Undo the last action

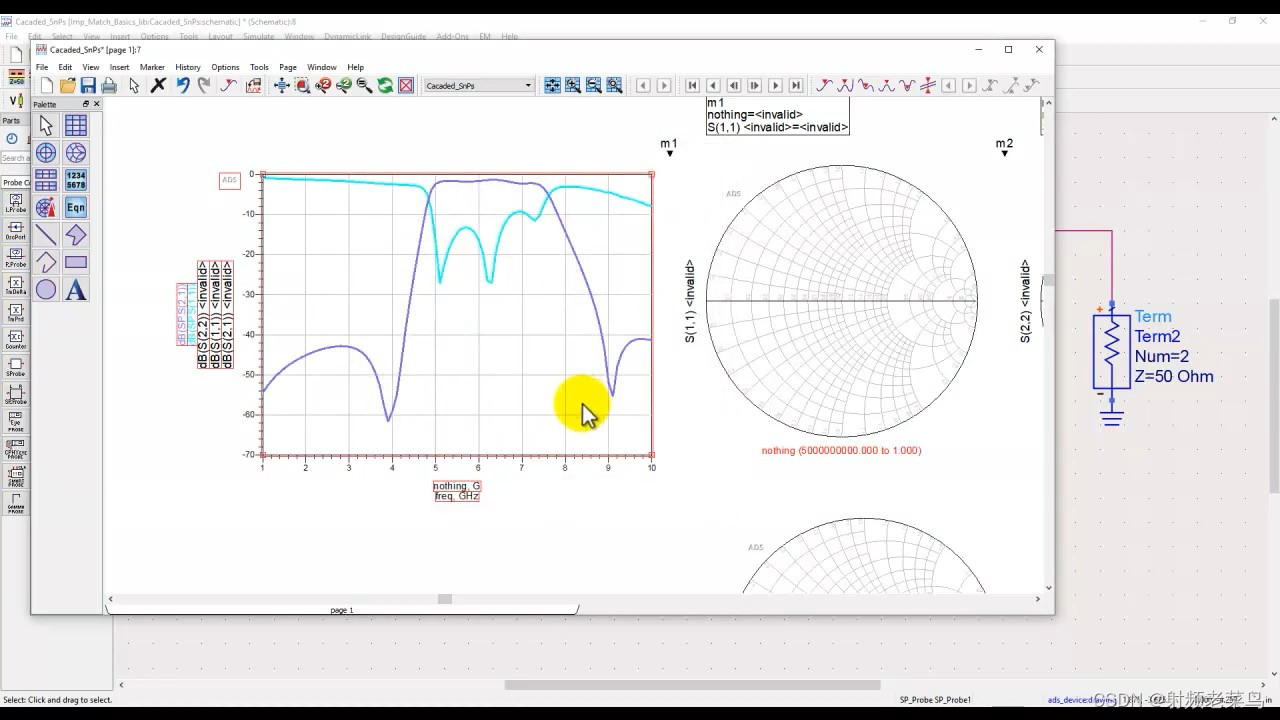183,86
